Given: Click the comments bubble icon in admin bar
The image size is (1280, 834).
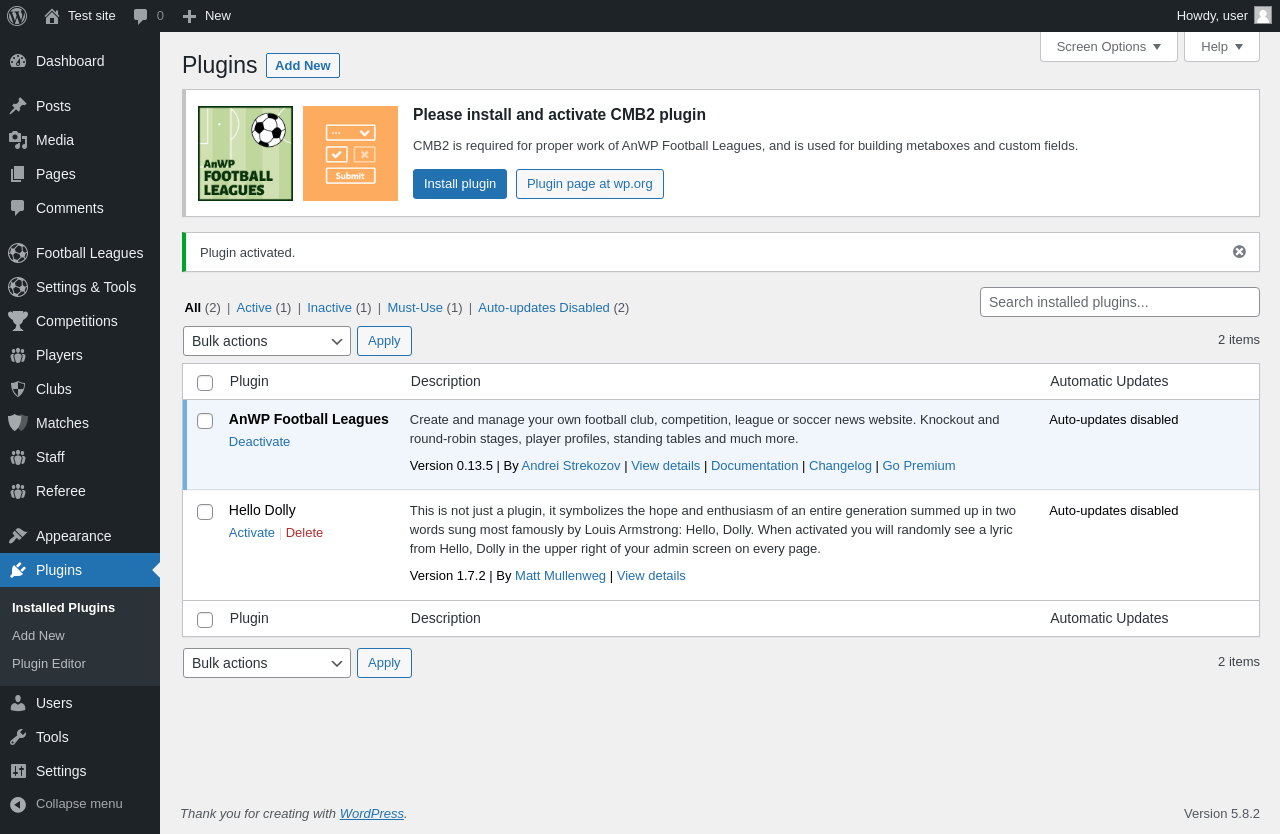Looking at the screenshot, I should tap(141, 16).
